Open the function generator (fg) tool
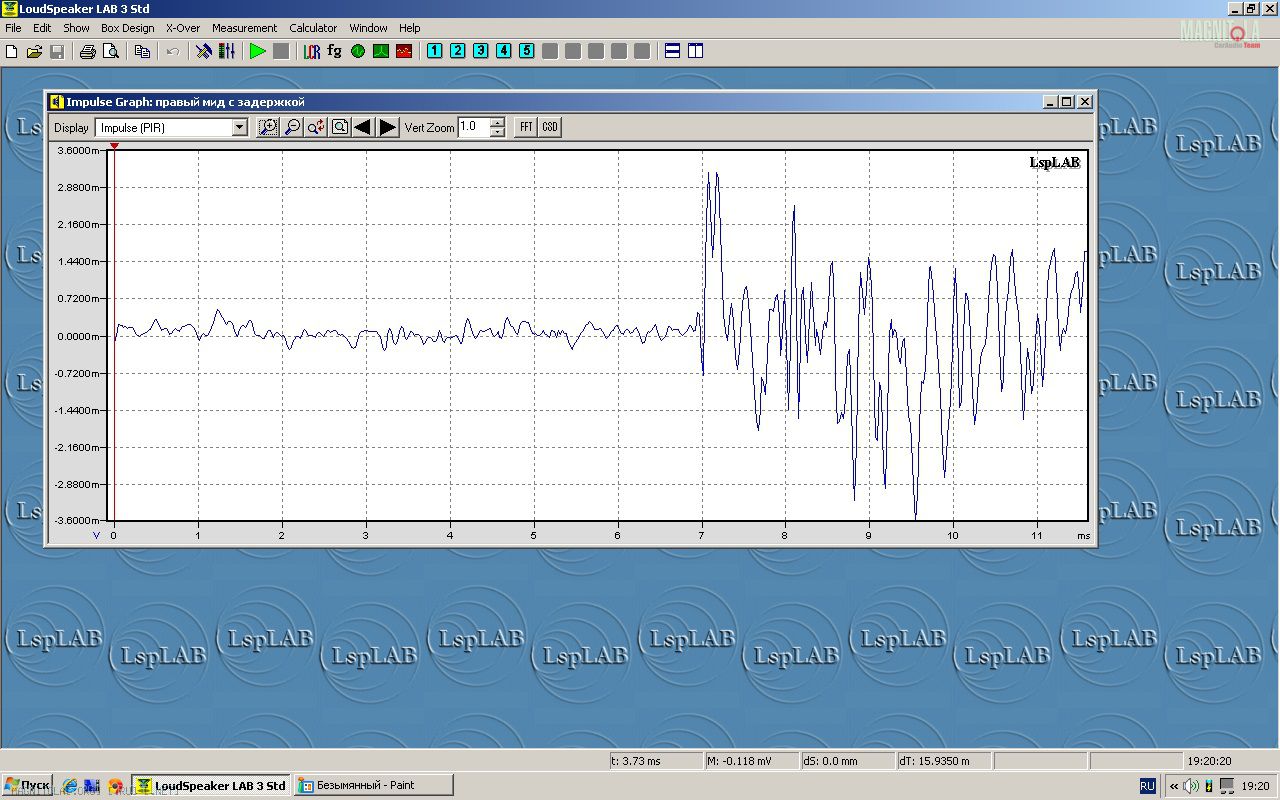 335,51
